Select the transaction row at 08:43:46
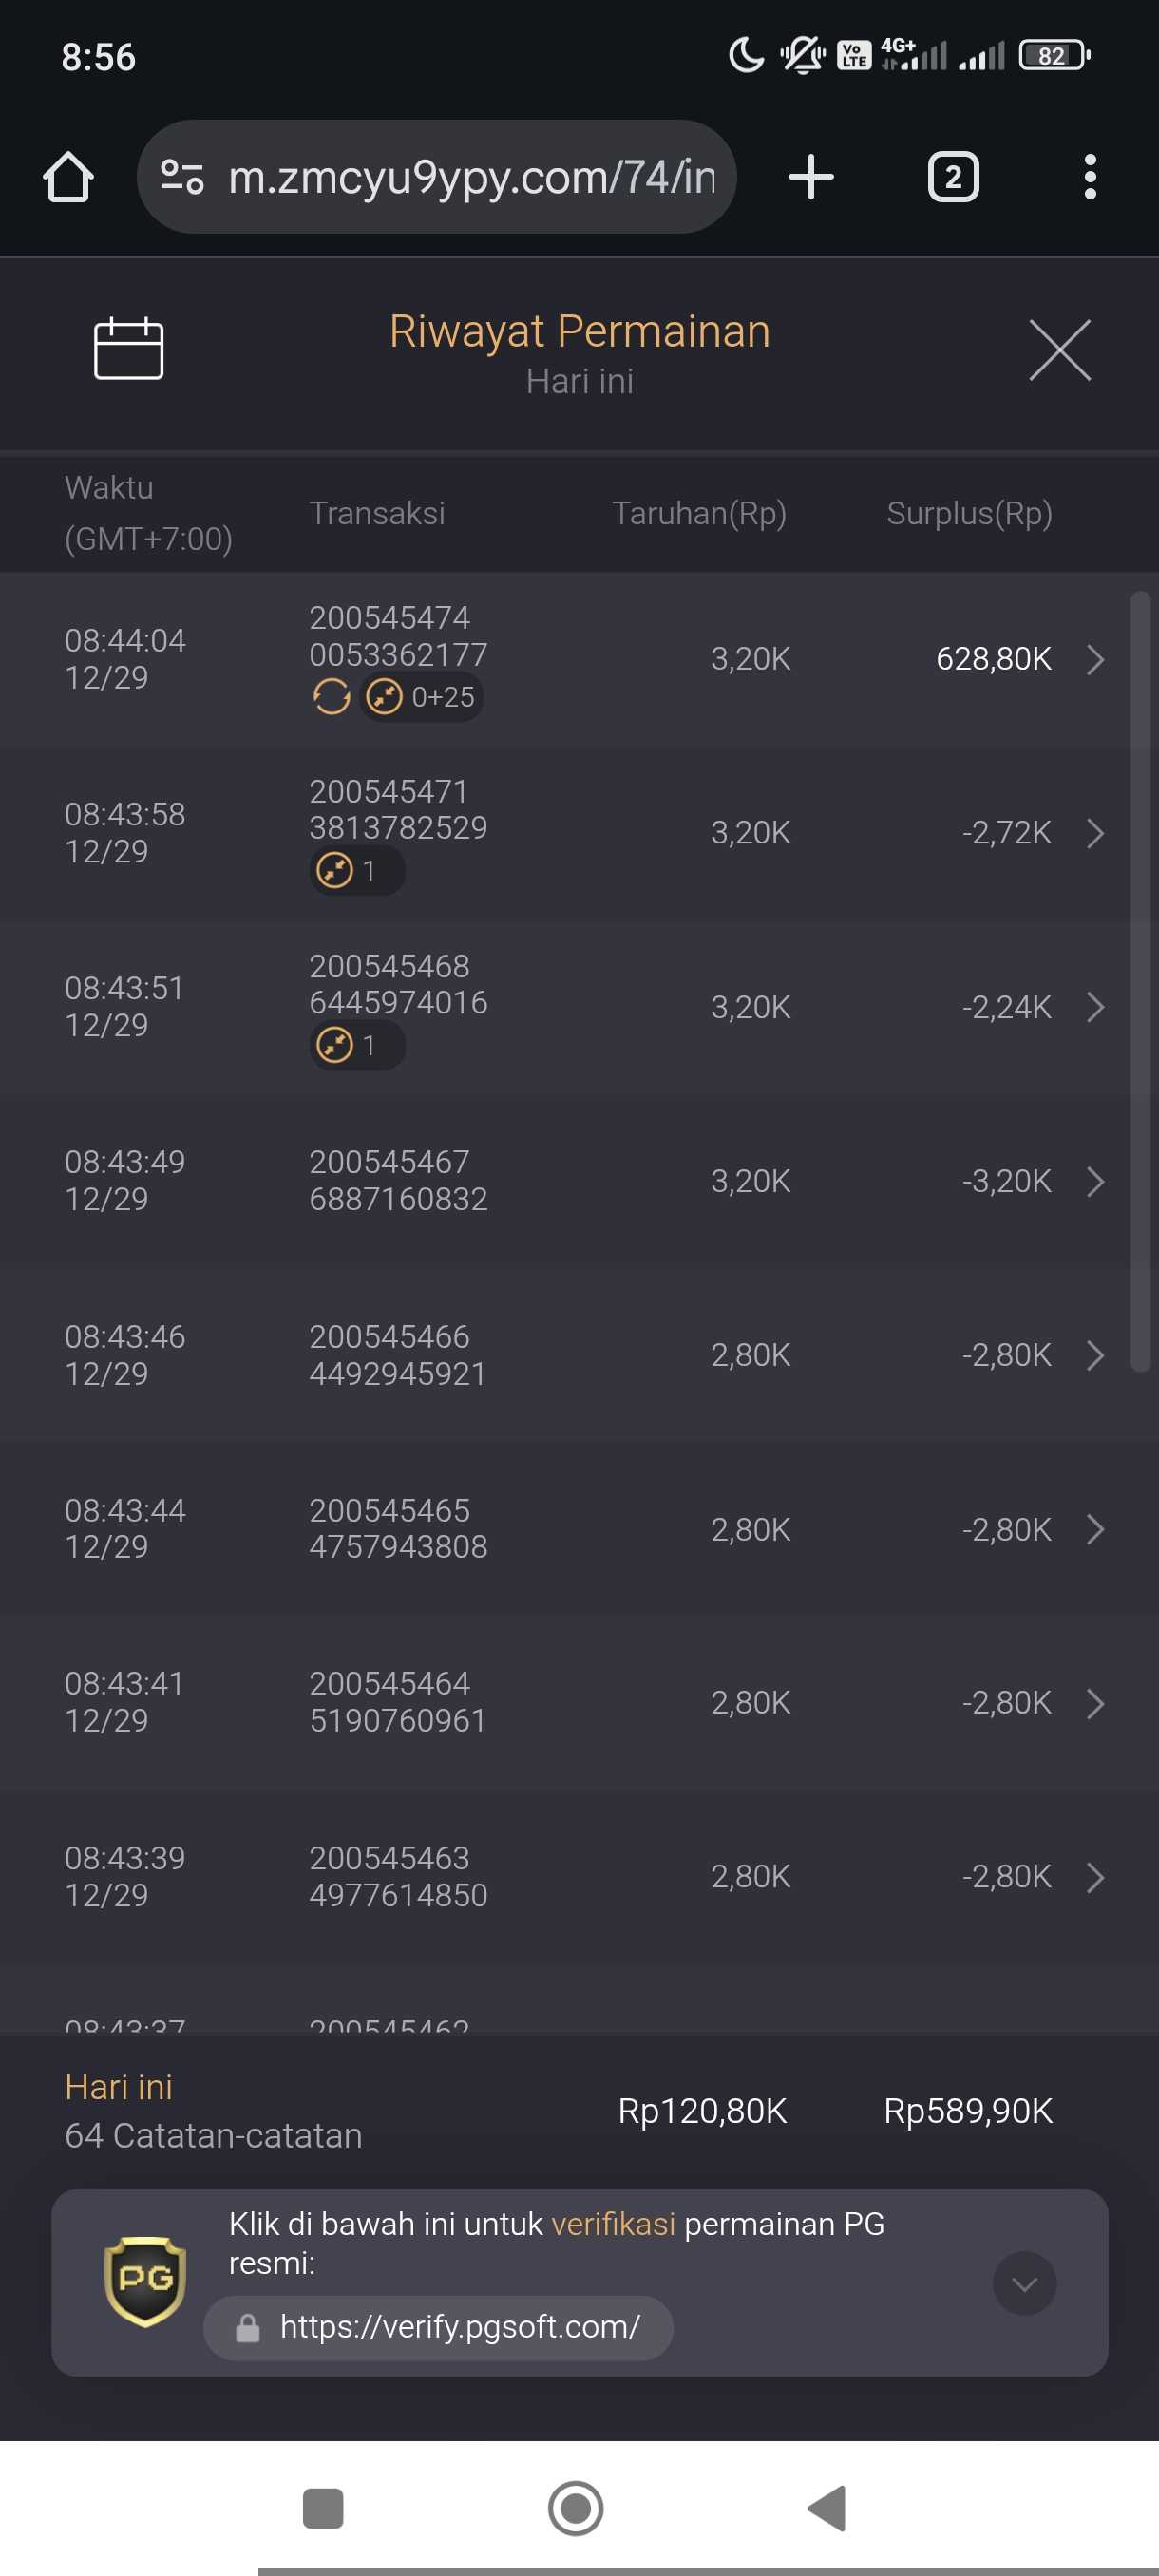The image size is (1159, 2576). pyautogui.click(x=560, y=1355)
